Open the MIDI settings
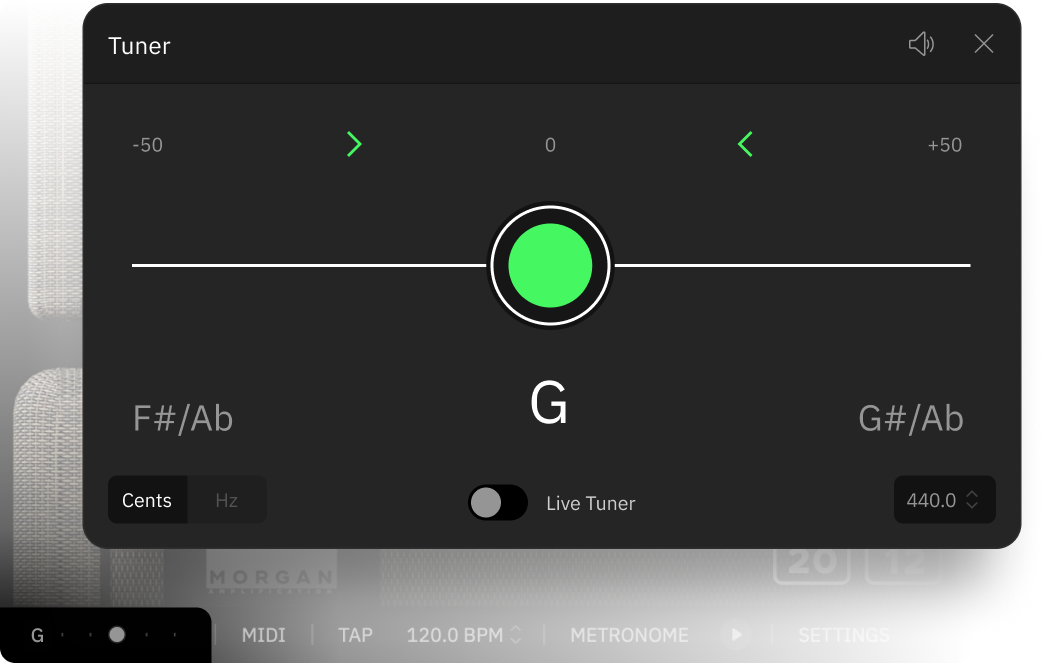 263,635
